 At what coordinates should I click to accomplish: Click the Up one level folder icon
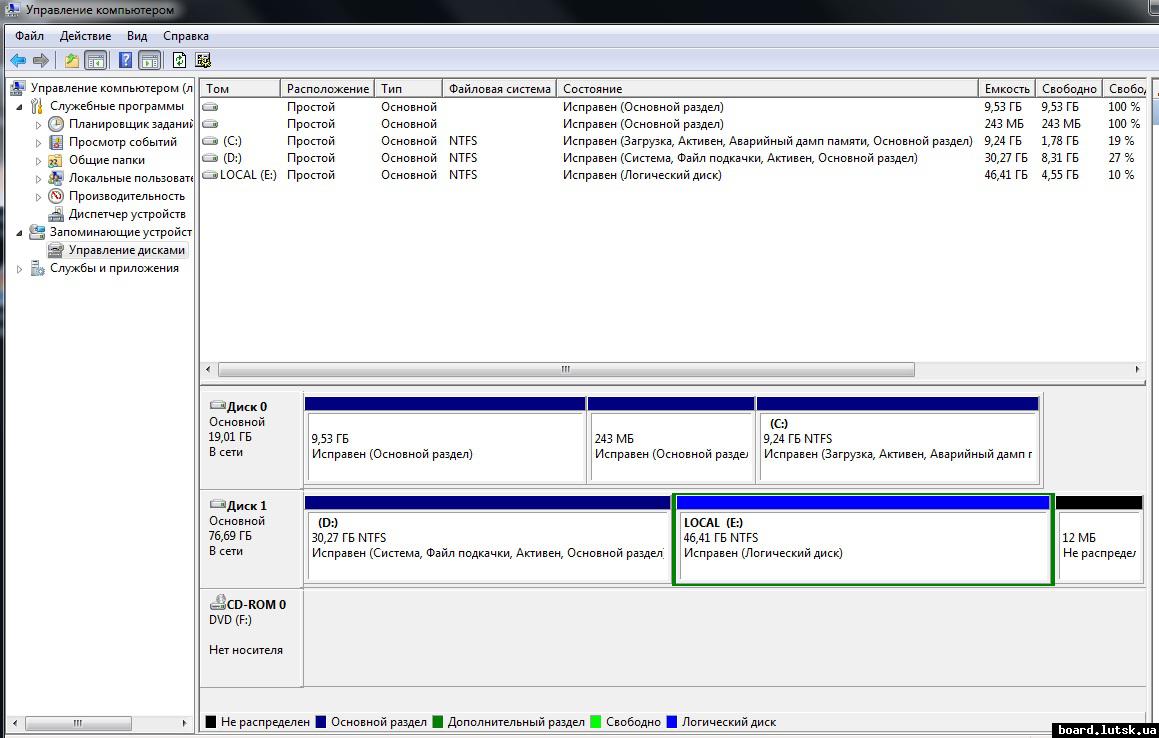[72, 60]
